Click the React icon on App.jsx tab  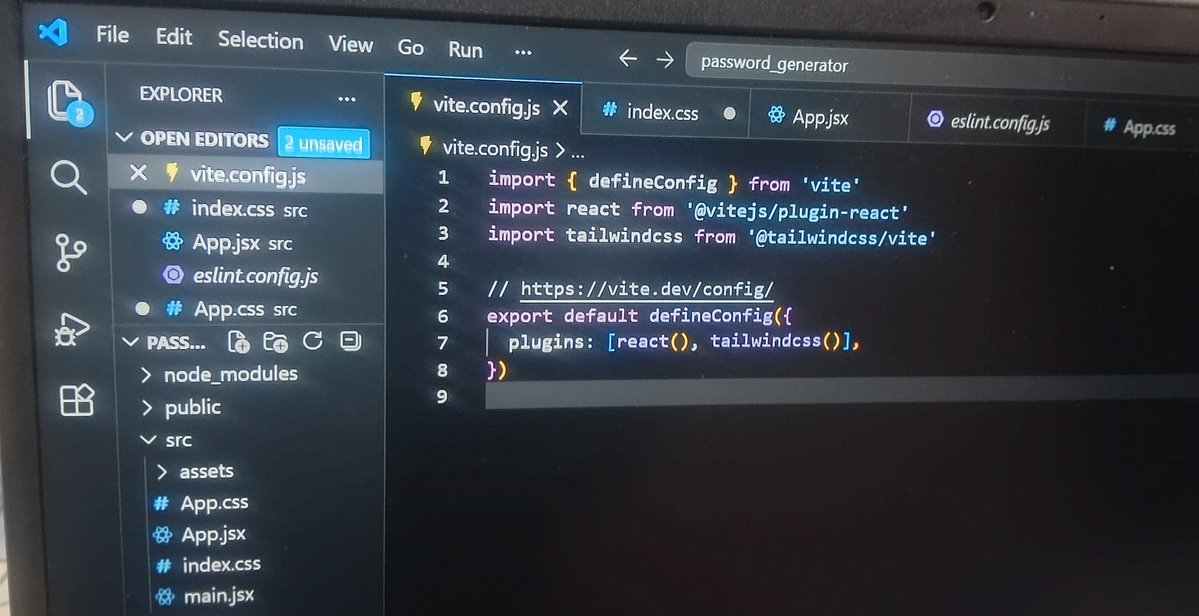tap(777, 116)
